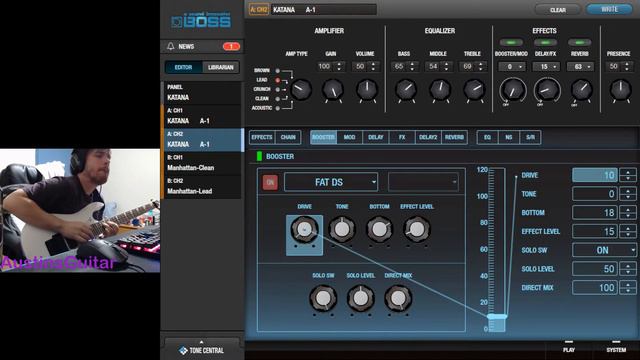Open the News notifications bell
This screenshot has width=640, height=360.
171,47
